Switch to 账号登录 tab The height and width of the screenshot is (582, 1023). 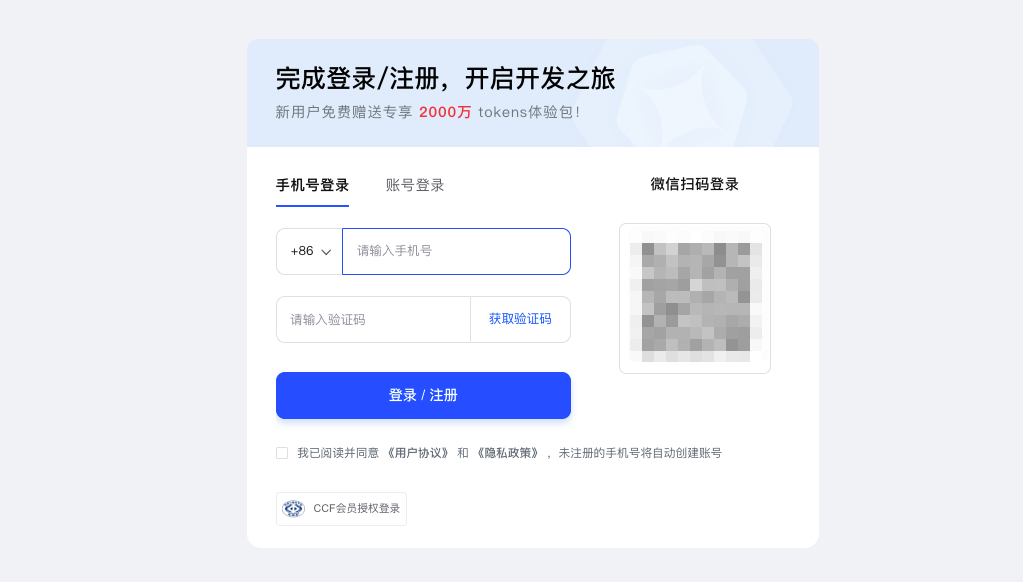click(415, 185)
